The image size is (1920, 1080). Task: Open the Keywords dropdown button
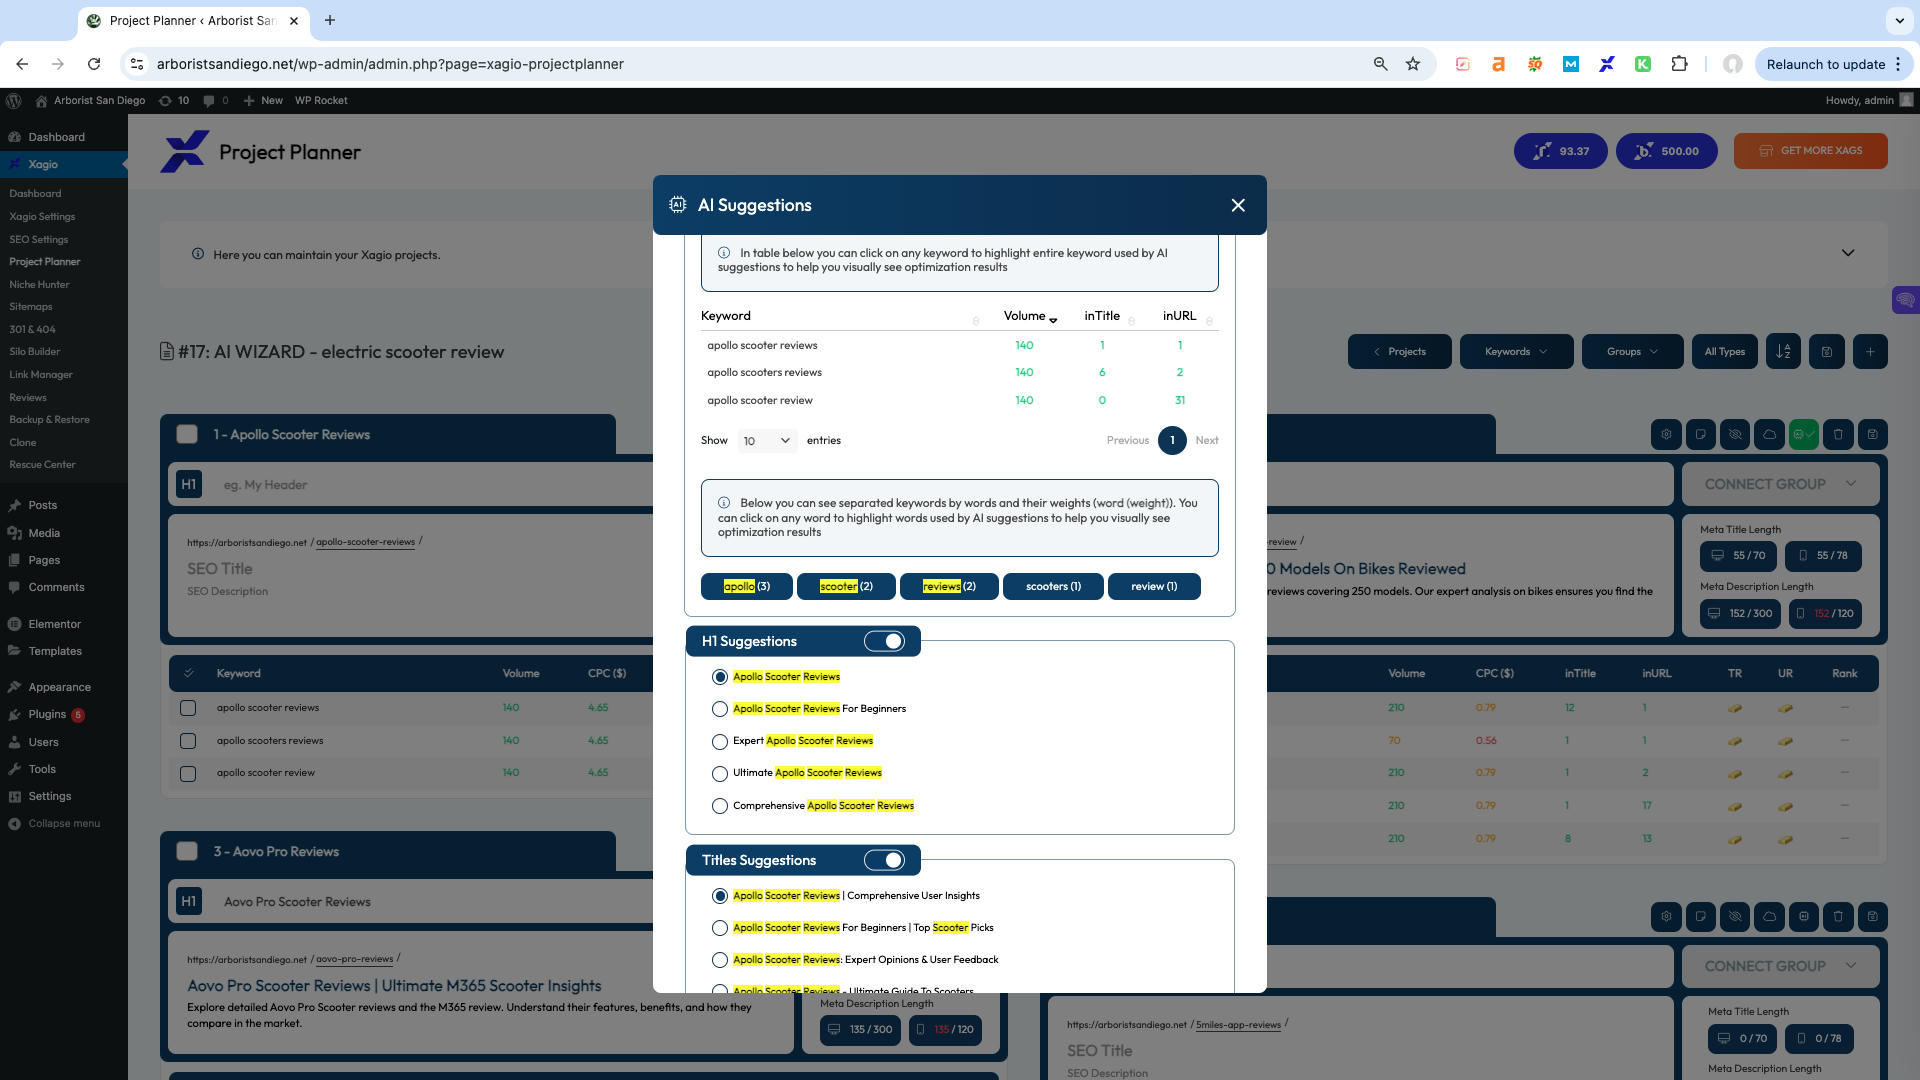pos(1516,352)
